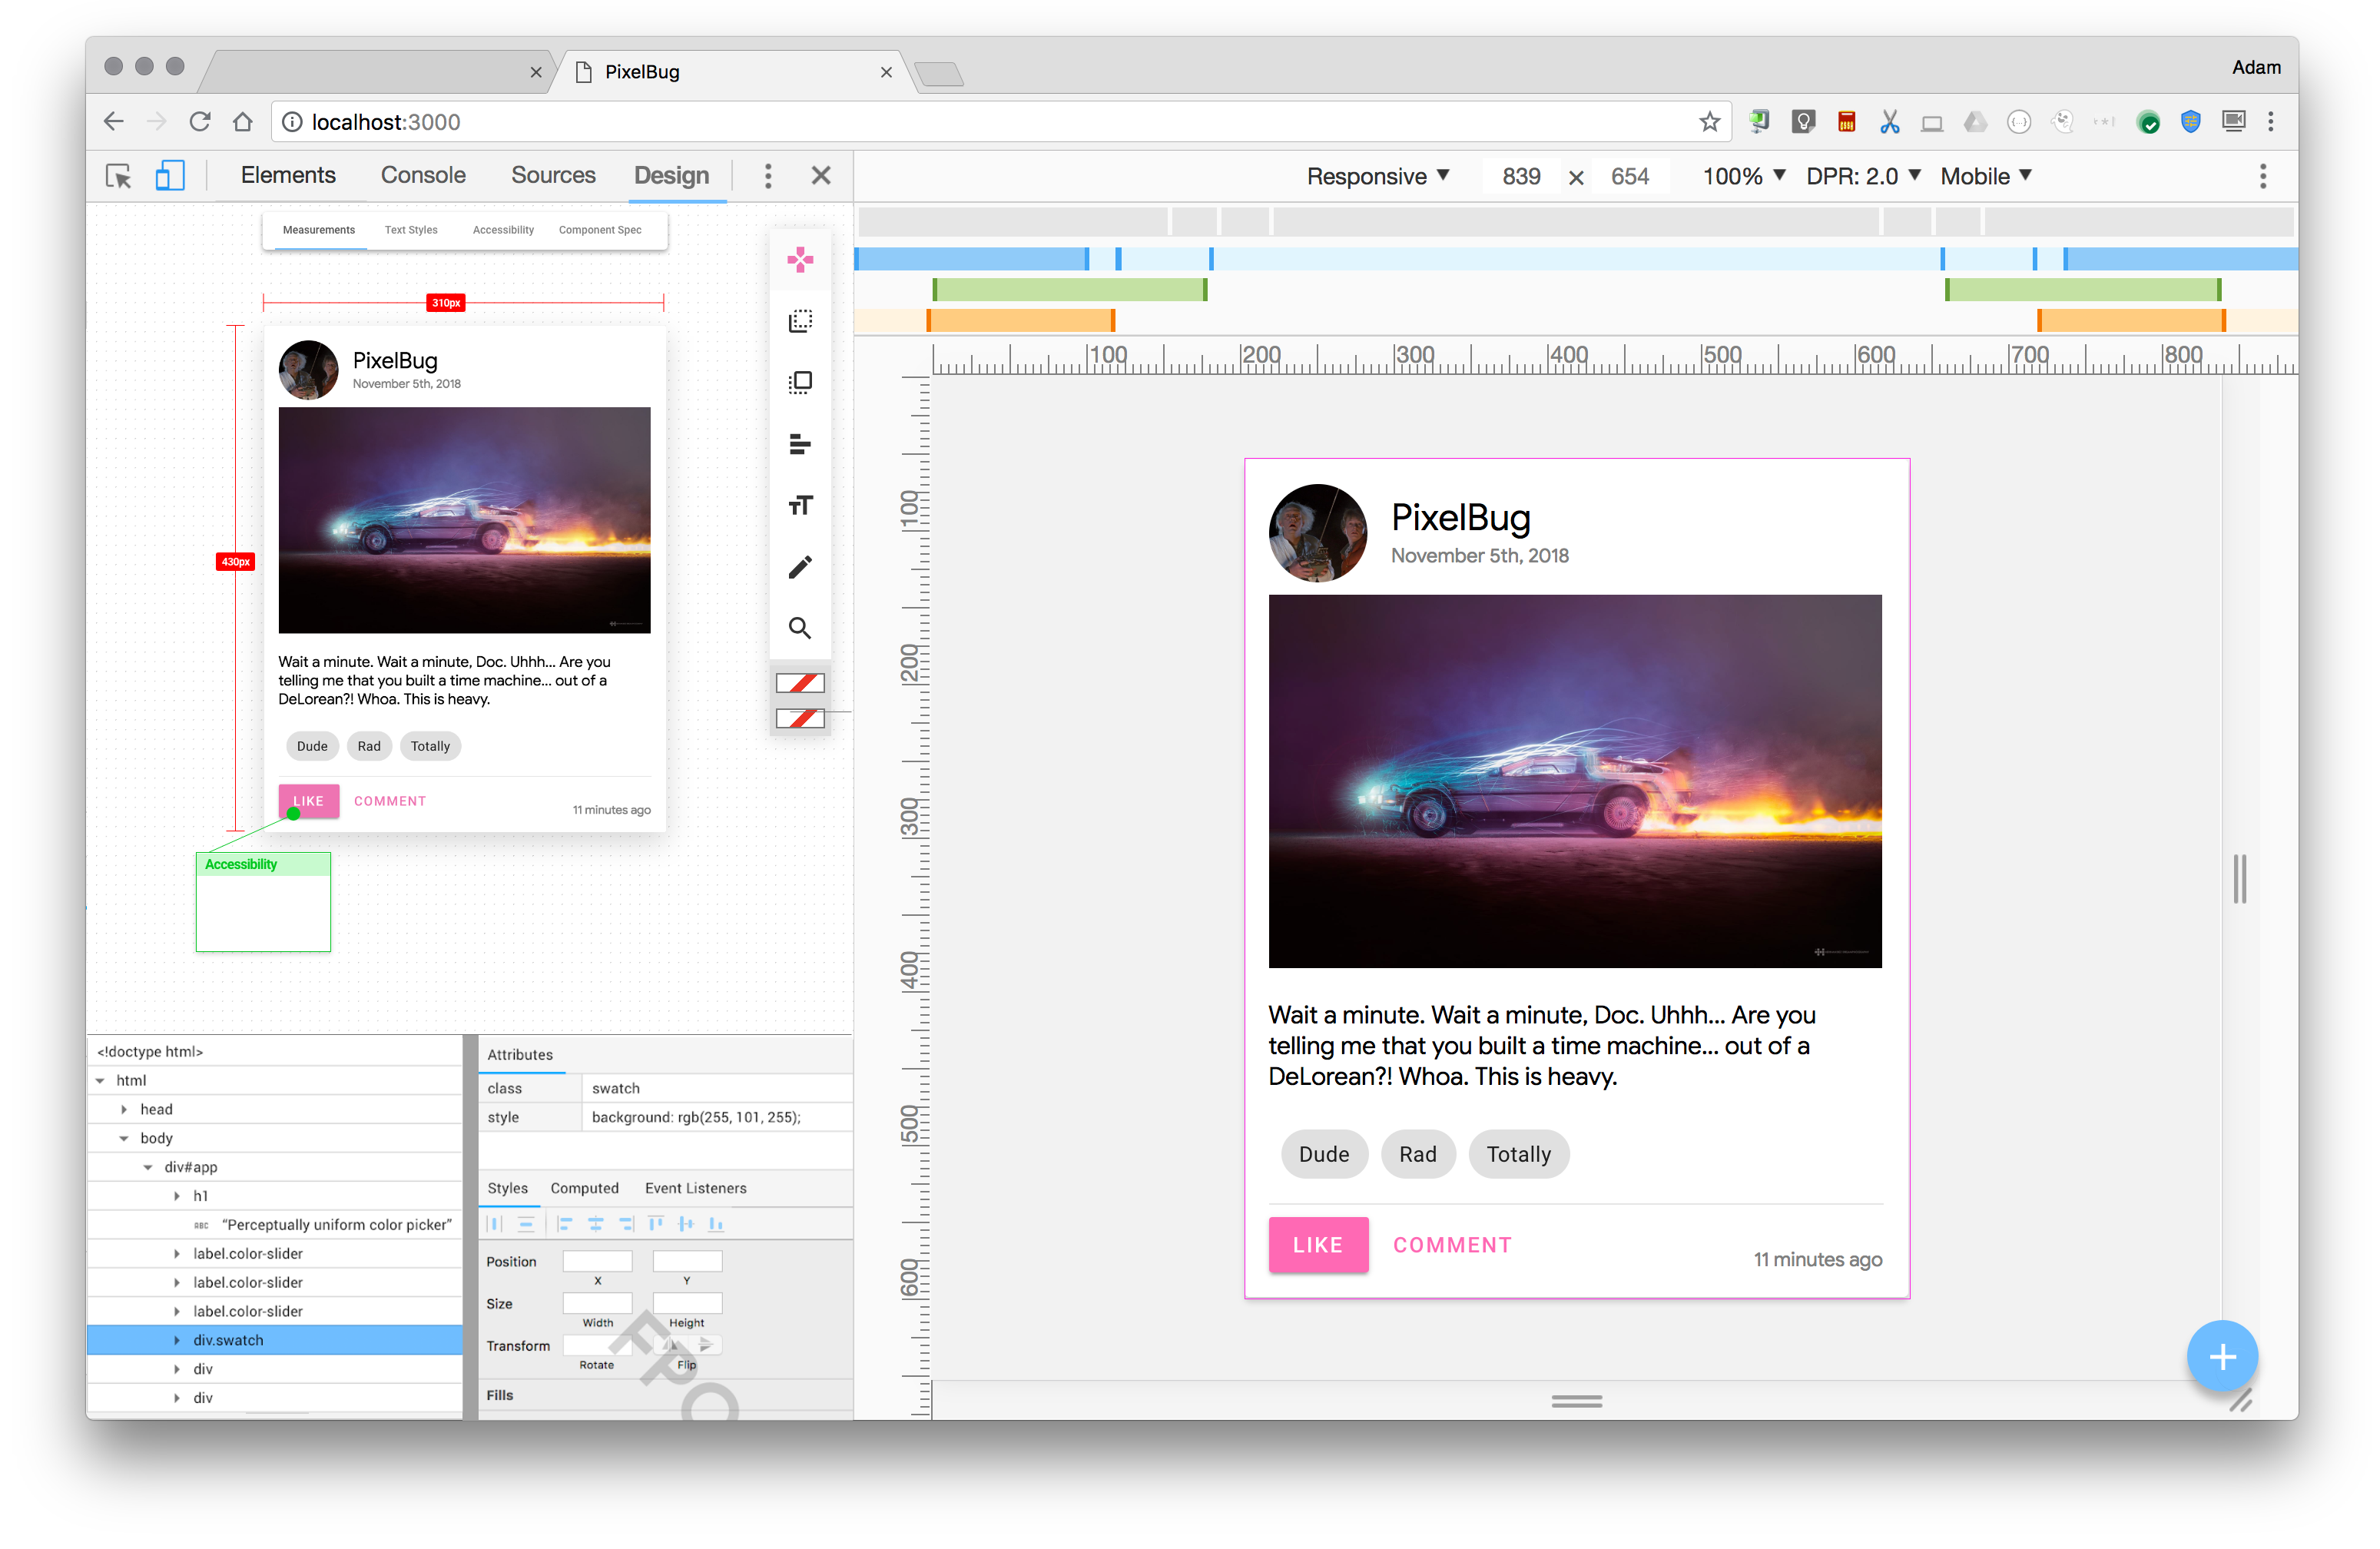Click the green checkmark extension icon
Screen dimensions: 2380x1549
[x=2148, y=122]
